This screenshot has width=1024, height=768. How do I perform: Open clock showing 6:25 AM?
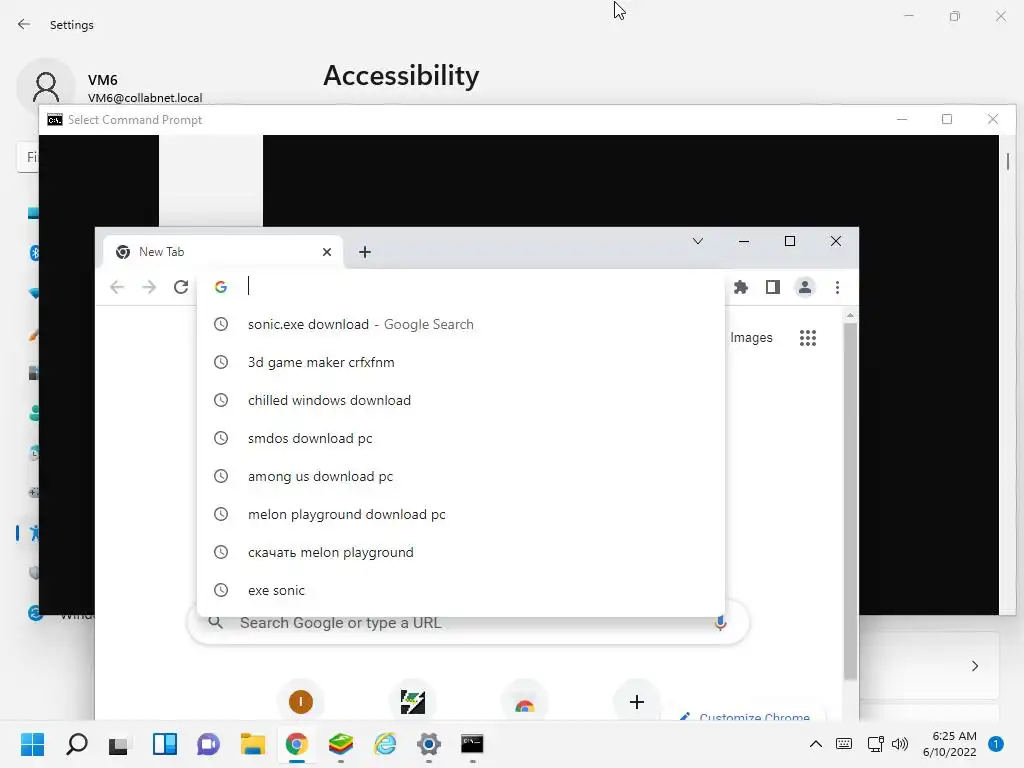coord(950,744)
